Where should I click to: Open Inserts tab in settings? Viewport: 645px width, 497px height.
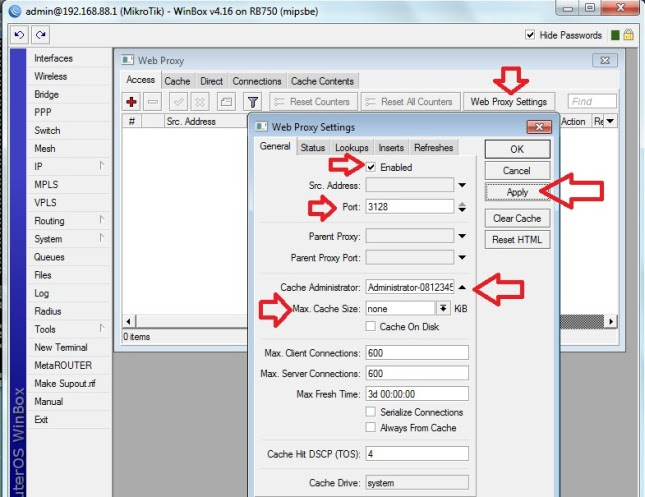(x=391, y=147)
